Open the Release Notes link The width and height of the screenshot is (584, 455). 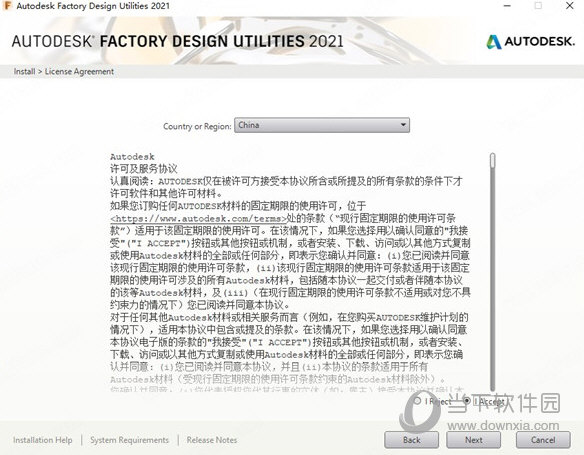click(x=212, y=440)
